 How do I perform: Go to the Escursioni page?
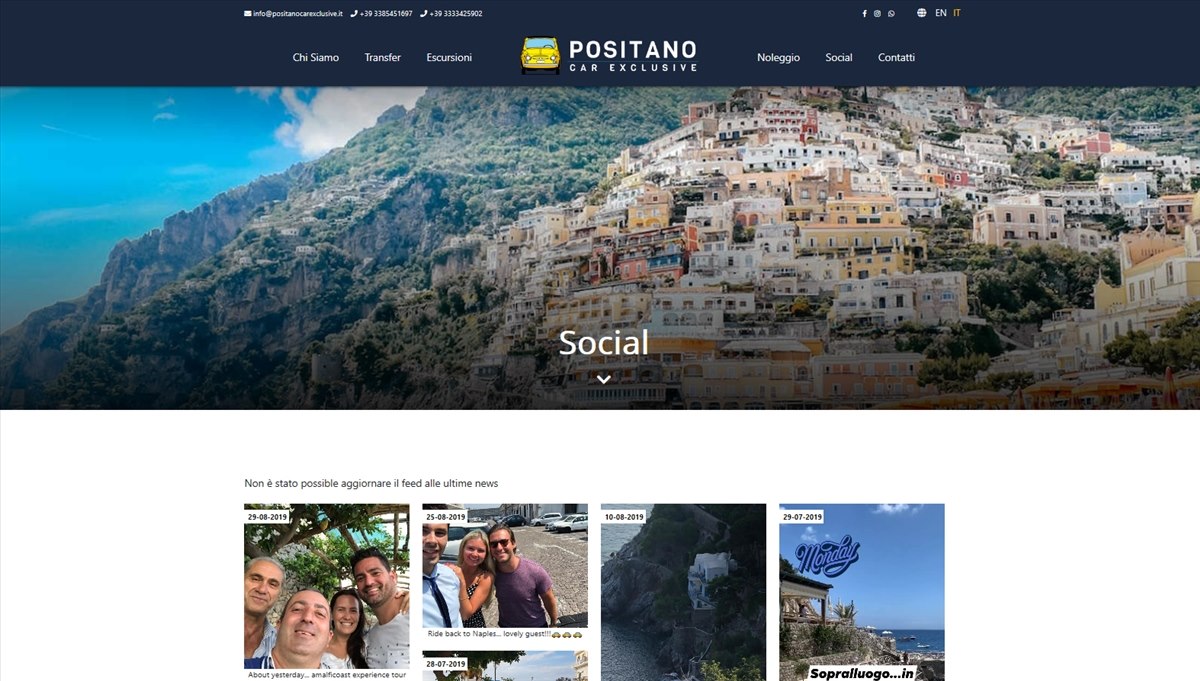[x=449, y=57]
